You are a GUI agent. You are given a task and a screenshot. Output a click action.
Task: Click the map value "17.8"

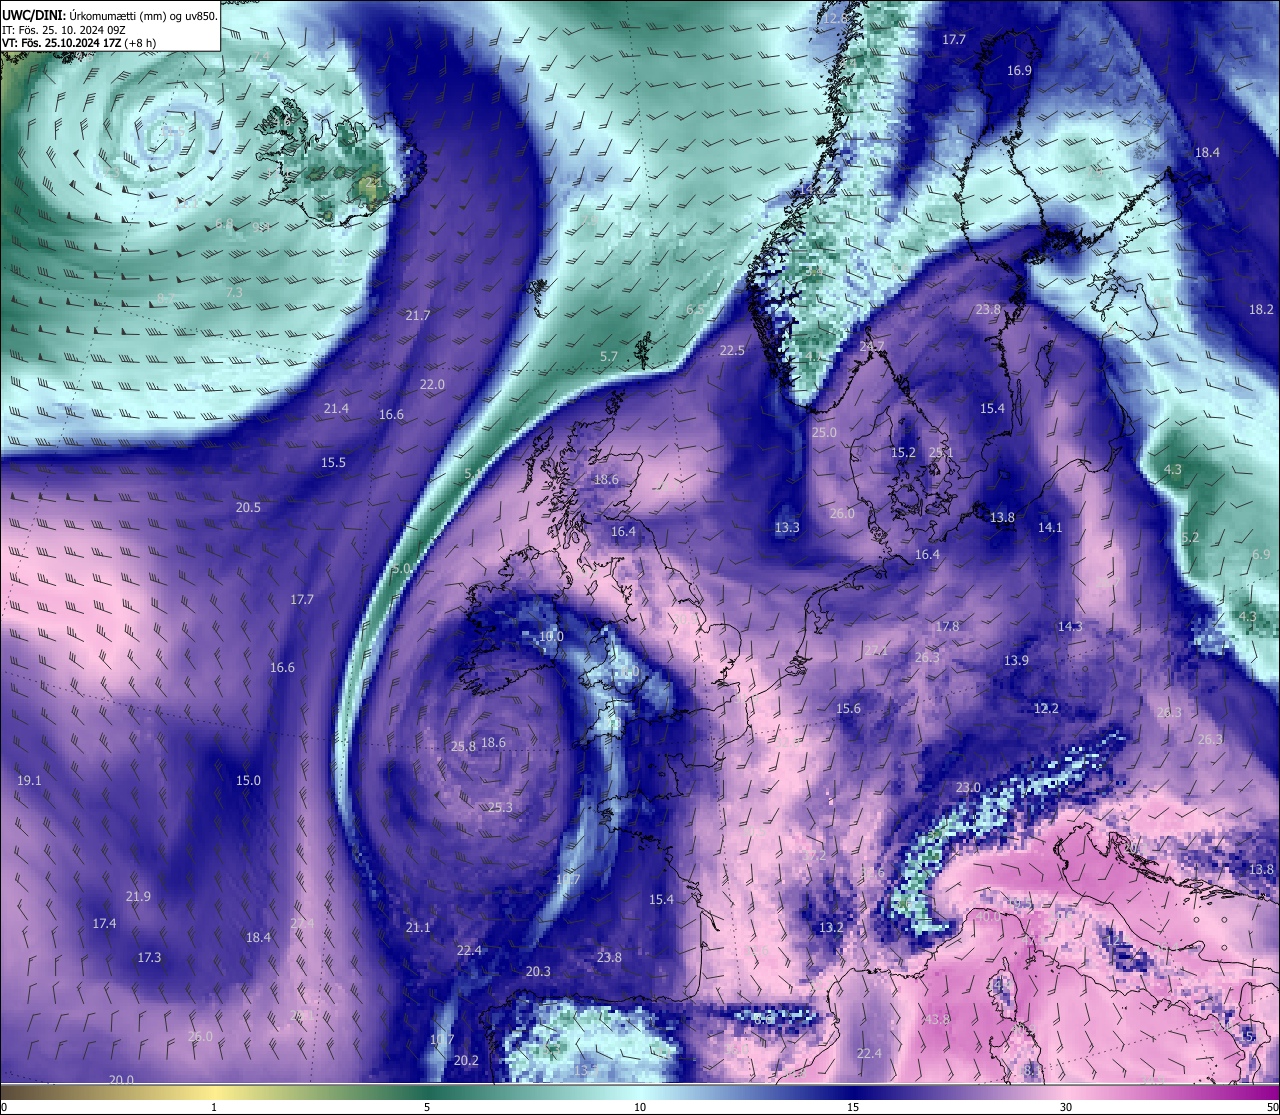click(947, 627)
